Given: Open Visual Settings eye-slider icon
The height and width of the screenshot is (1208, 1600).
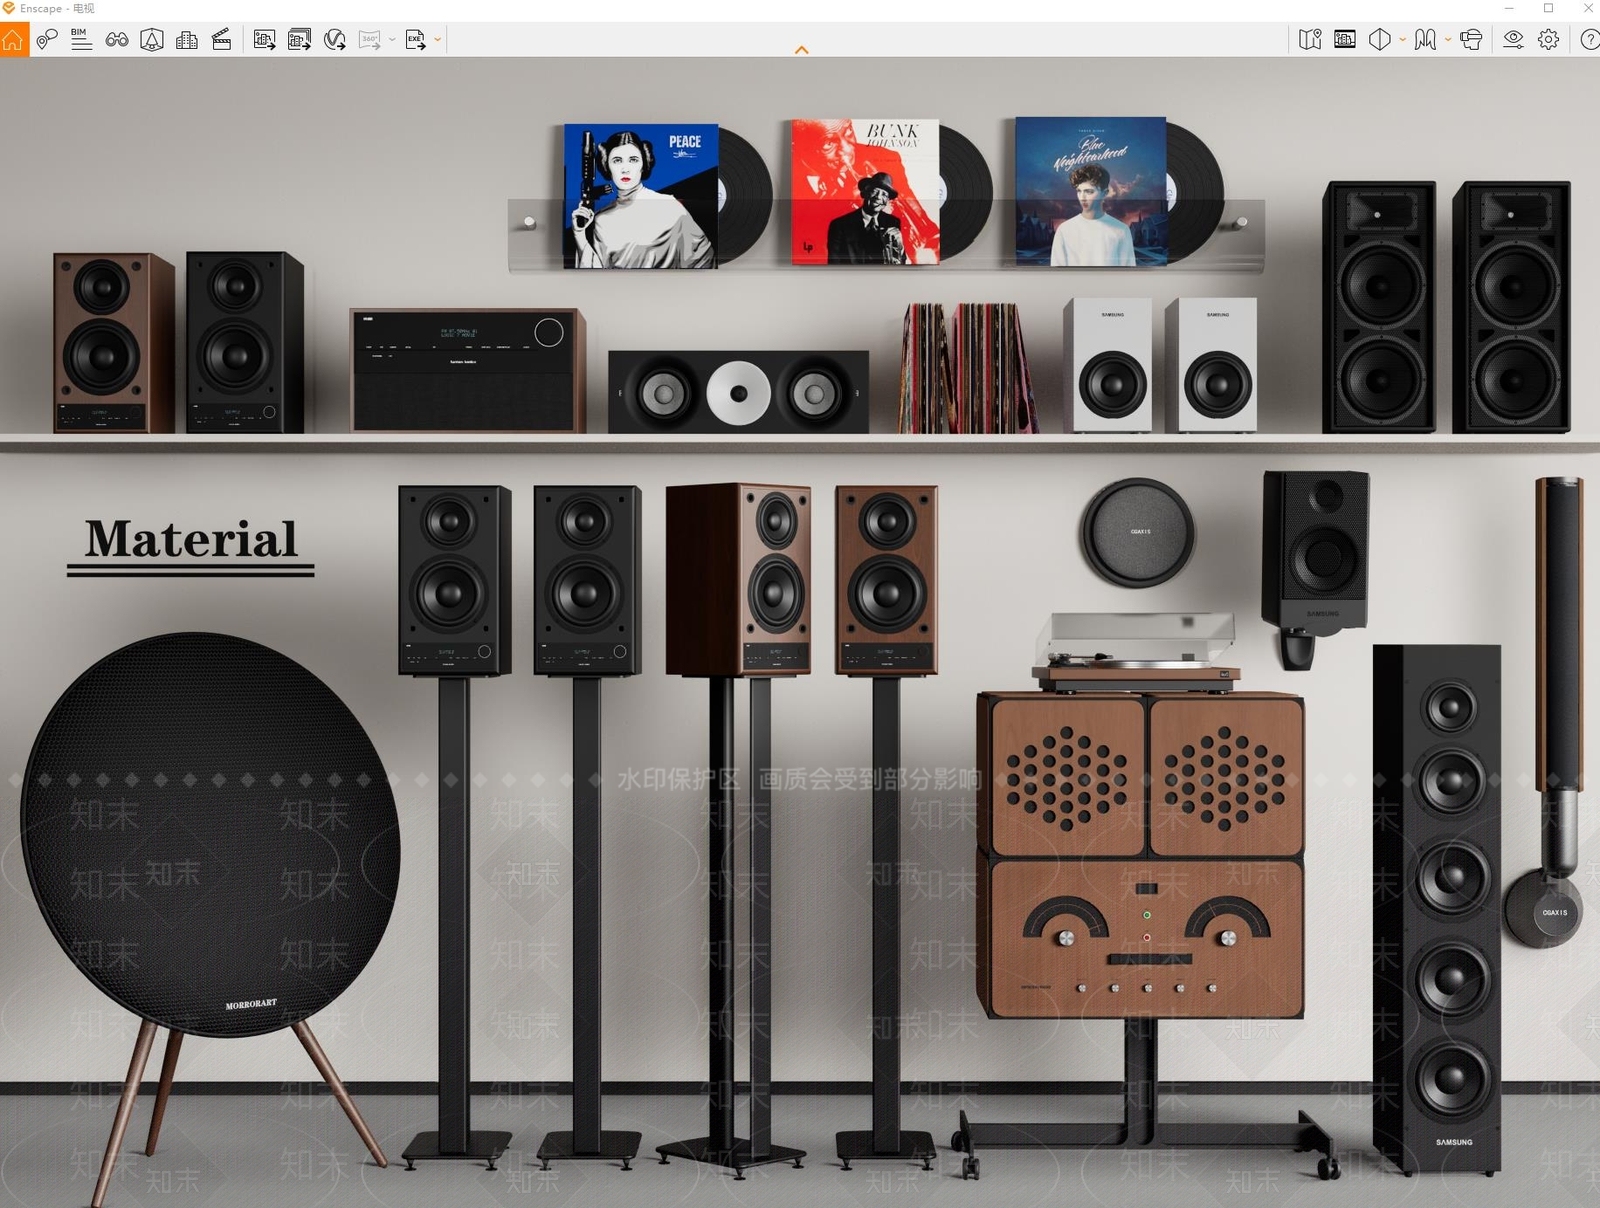Looking at the screenshot, I should click(1514, 40).
